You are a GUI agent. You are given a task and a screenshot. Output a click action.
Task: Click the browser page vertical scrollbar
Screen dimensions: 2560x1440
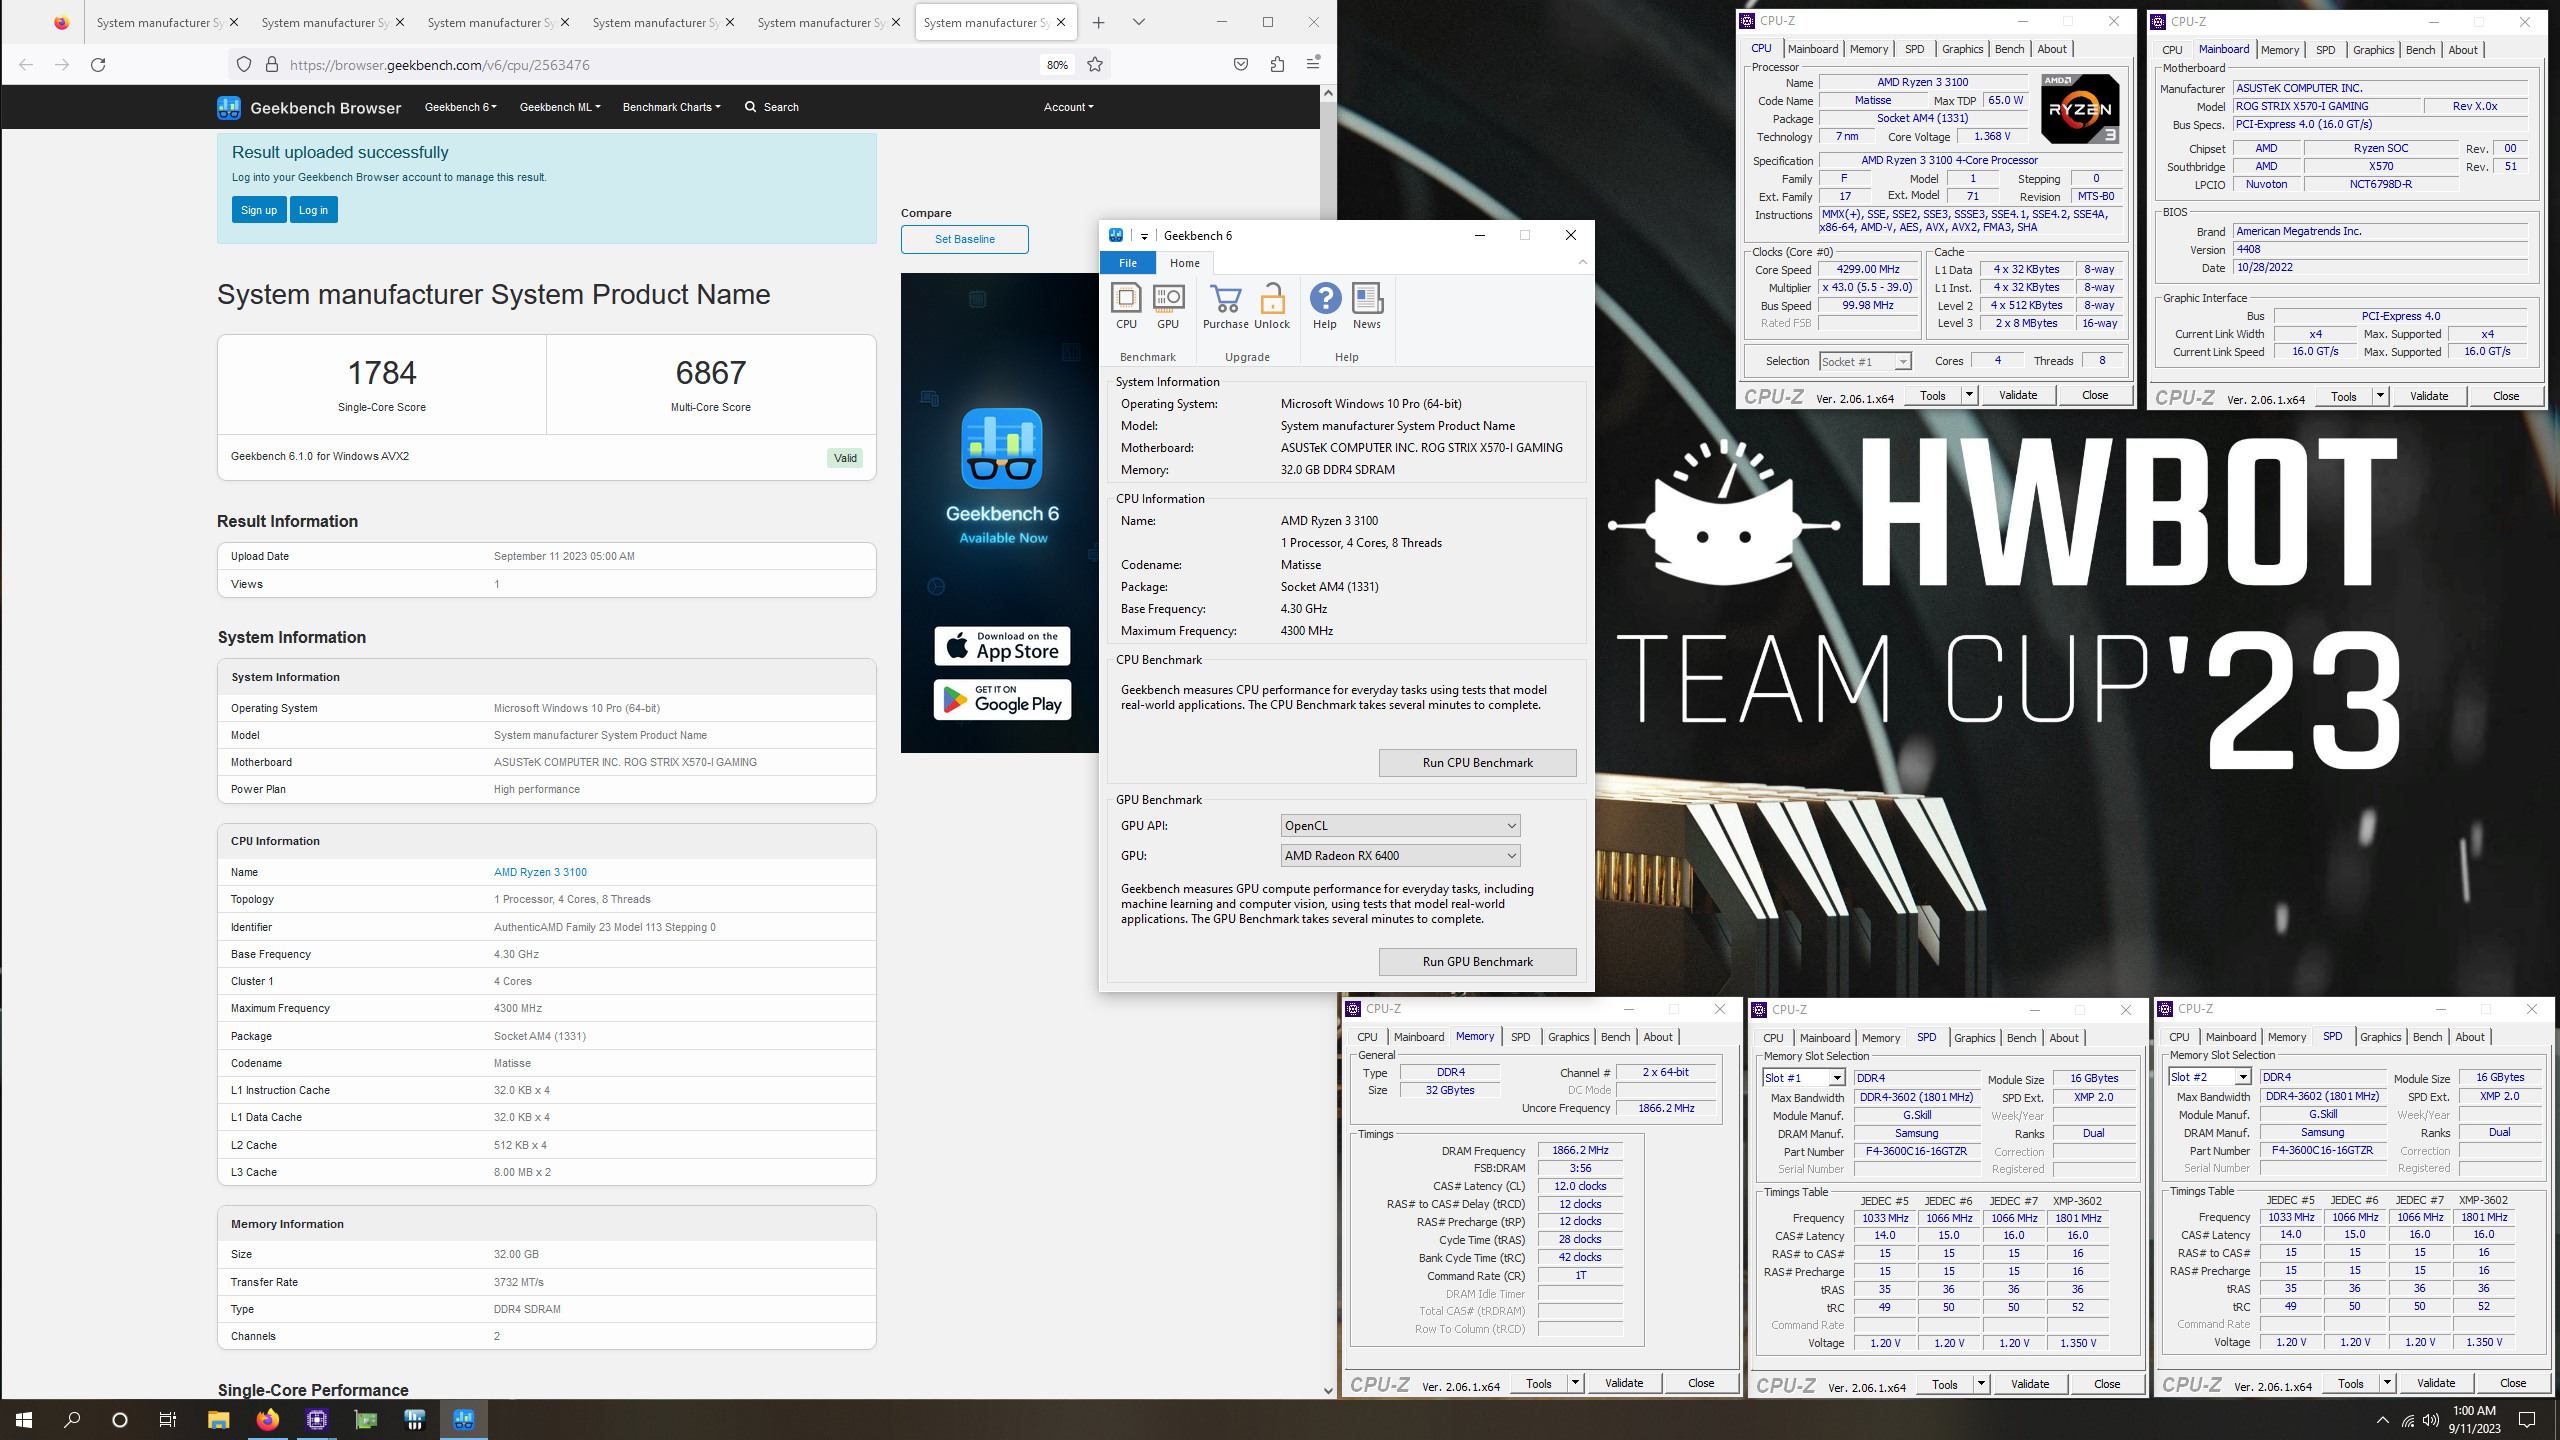[1328, 742]
